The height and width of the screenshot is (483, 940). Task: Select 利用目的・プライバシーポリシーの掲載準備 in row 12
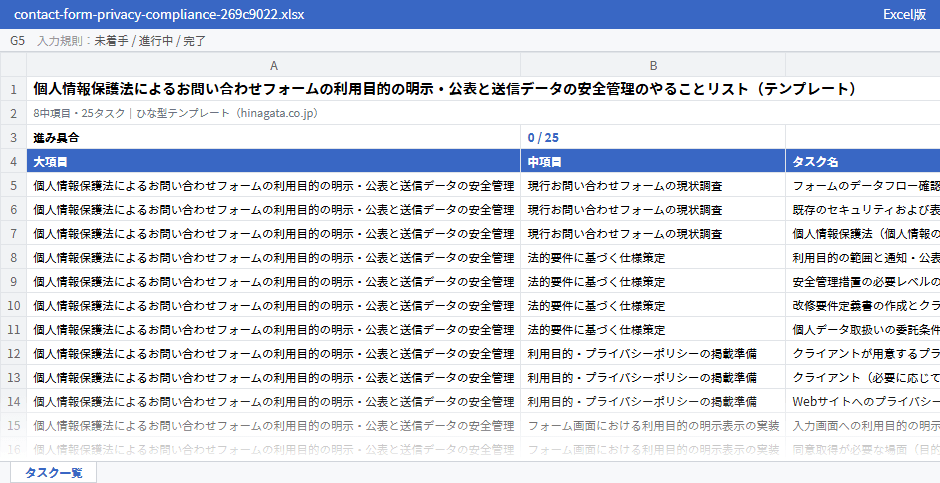[x=653, y=353]
